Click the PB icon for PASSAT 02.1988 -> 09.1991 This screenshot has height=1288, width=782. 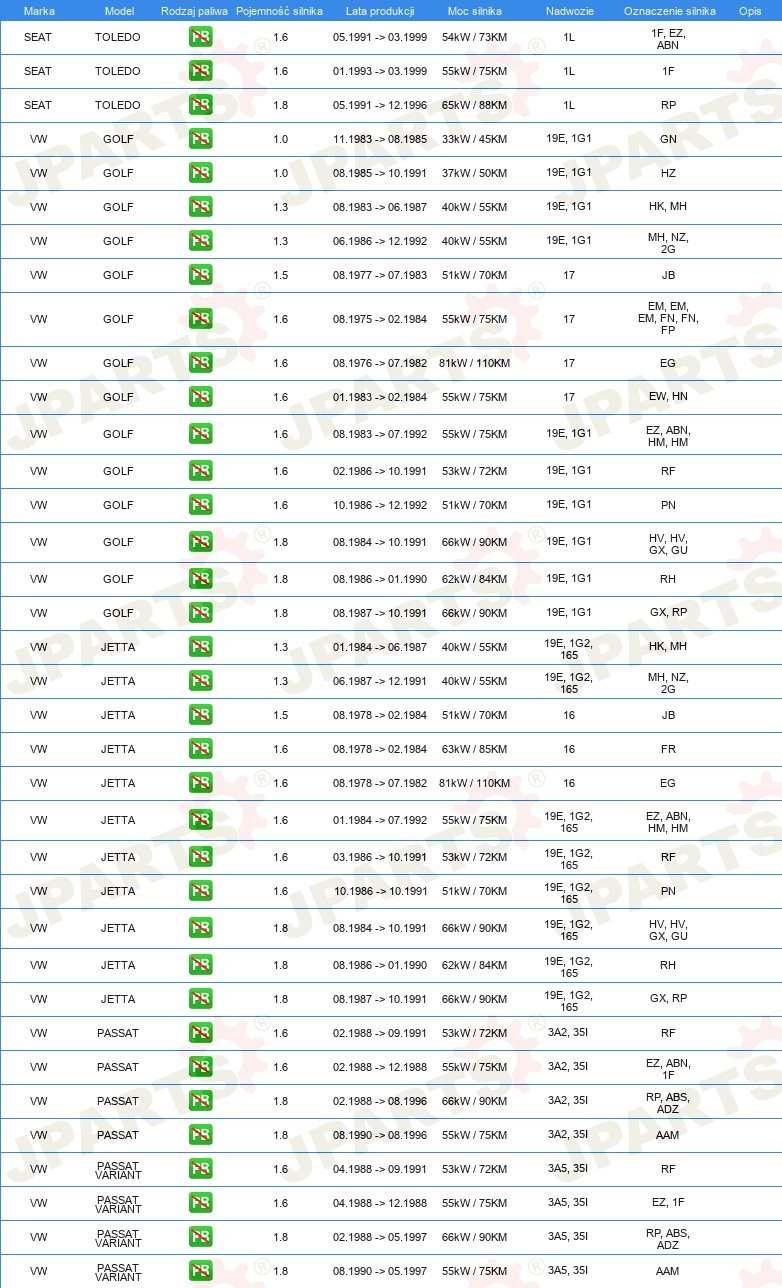click(200, 1033)
